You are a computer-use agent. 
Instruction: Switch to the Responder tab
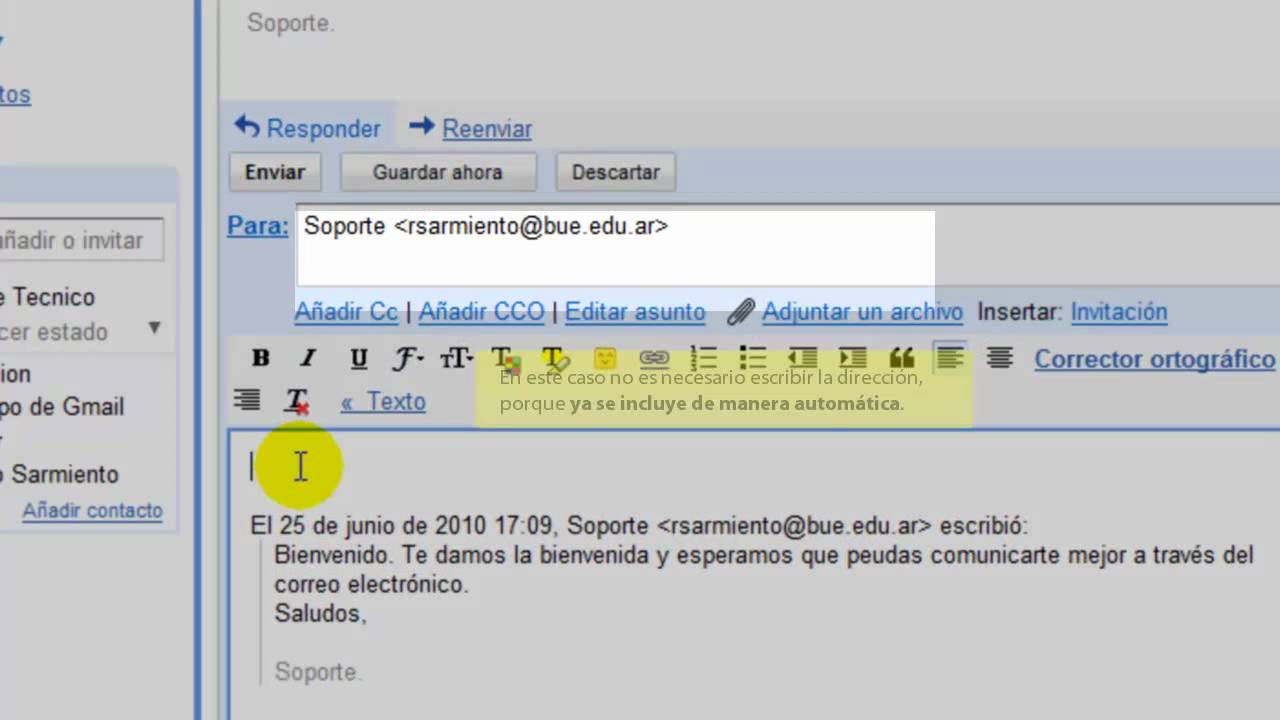tap(307, 128)
